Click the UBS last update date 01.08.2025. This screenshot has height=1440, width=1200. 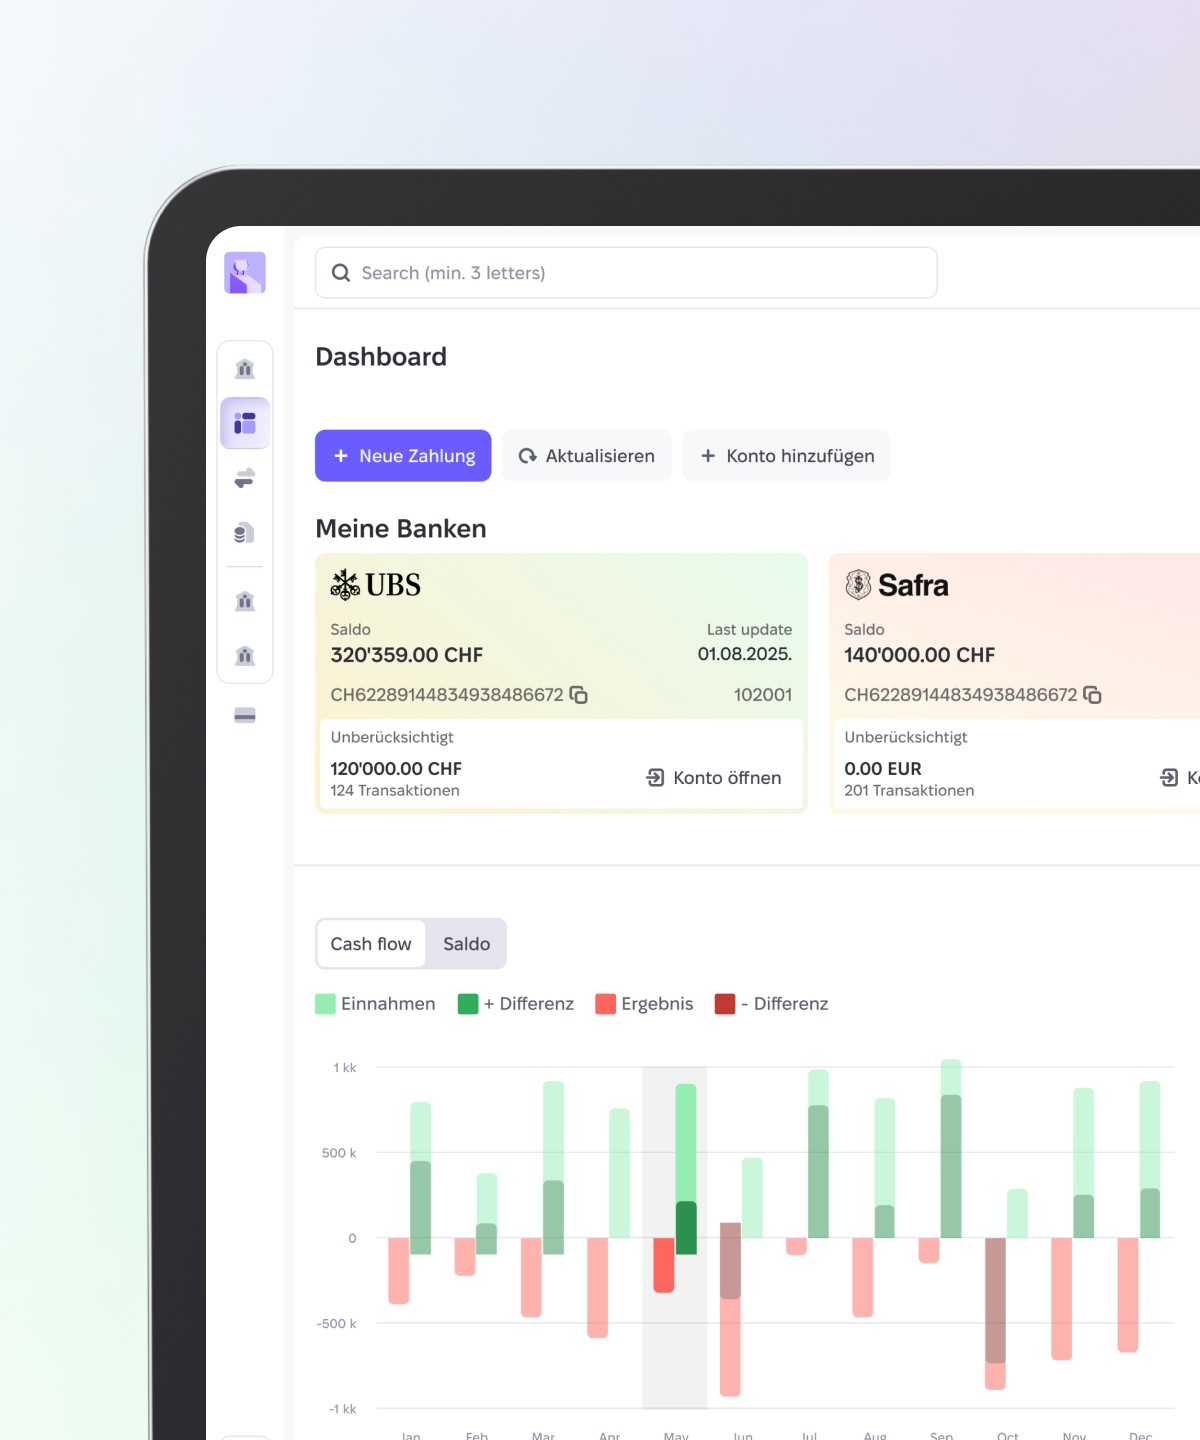coord(745,654)
